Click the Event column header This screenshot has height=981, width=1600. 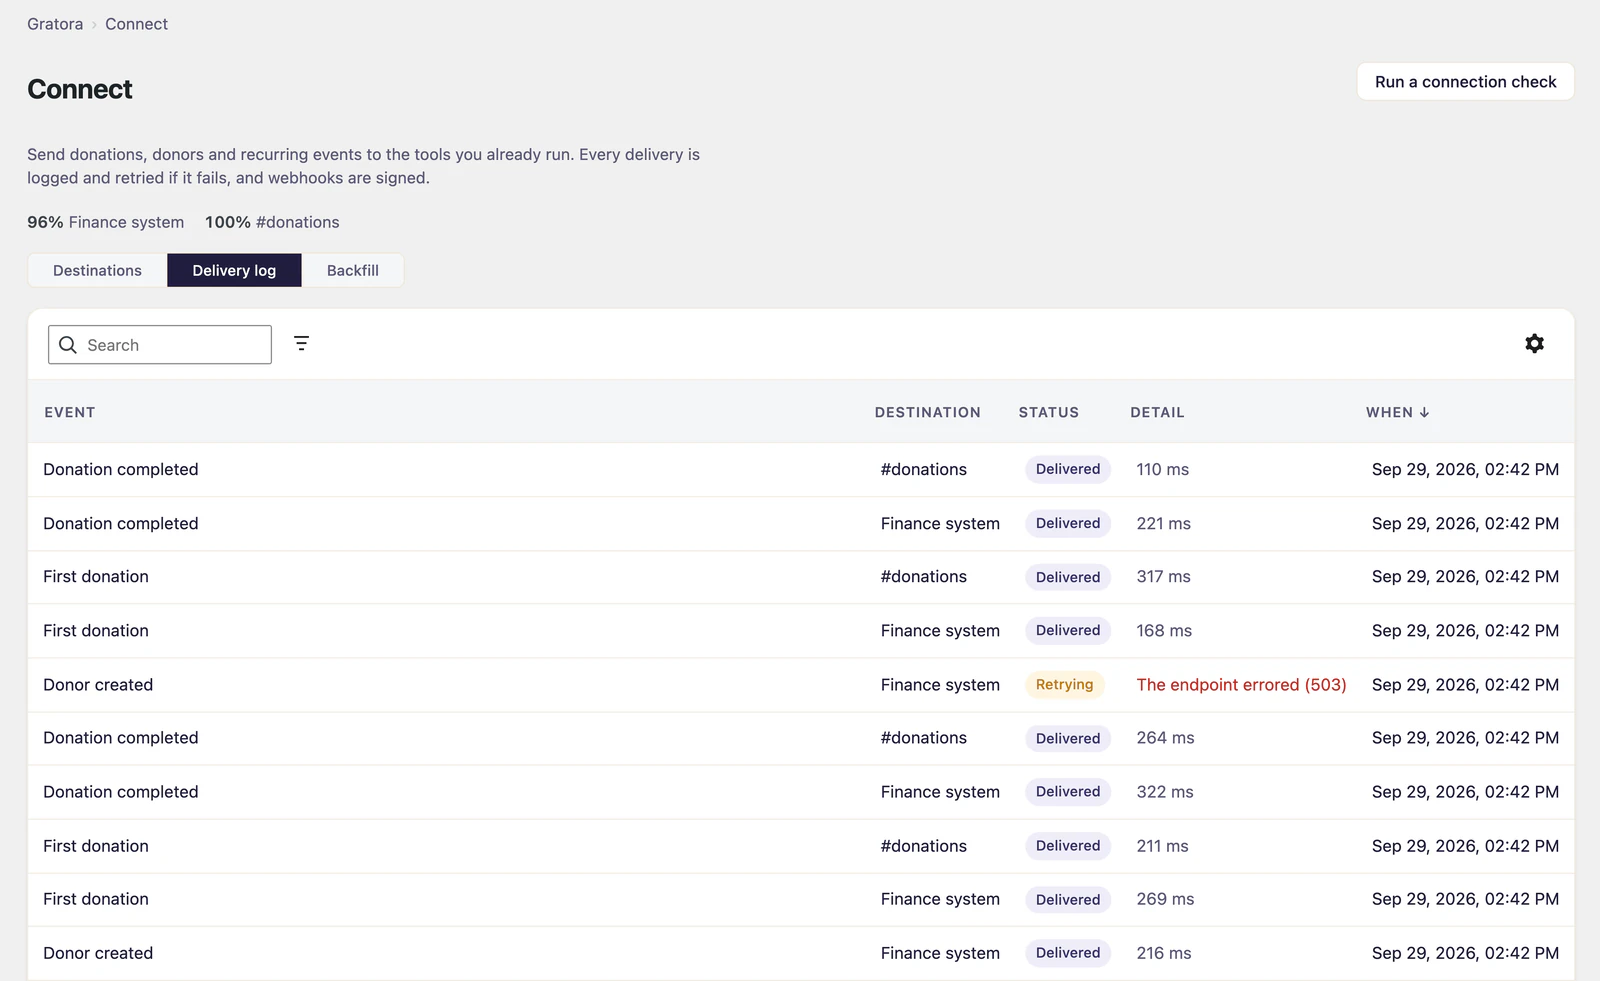pos(70,412)
